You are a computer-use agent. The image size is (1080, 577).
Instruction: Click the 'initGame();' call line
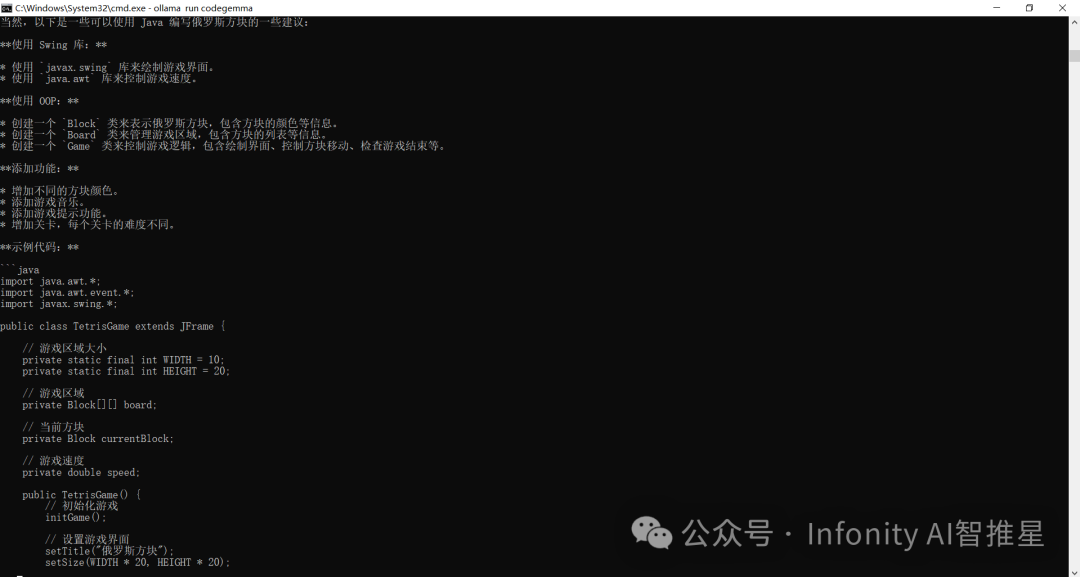[76, 517]
